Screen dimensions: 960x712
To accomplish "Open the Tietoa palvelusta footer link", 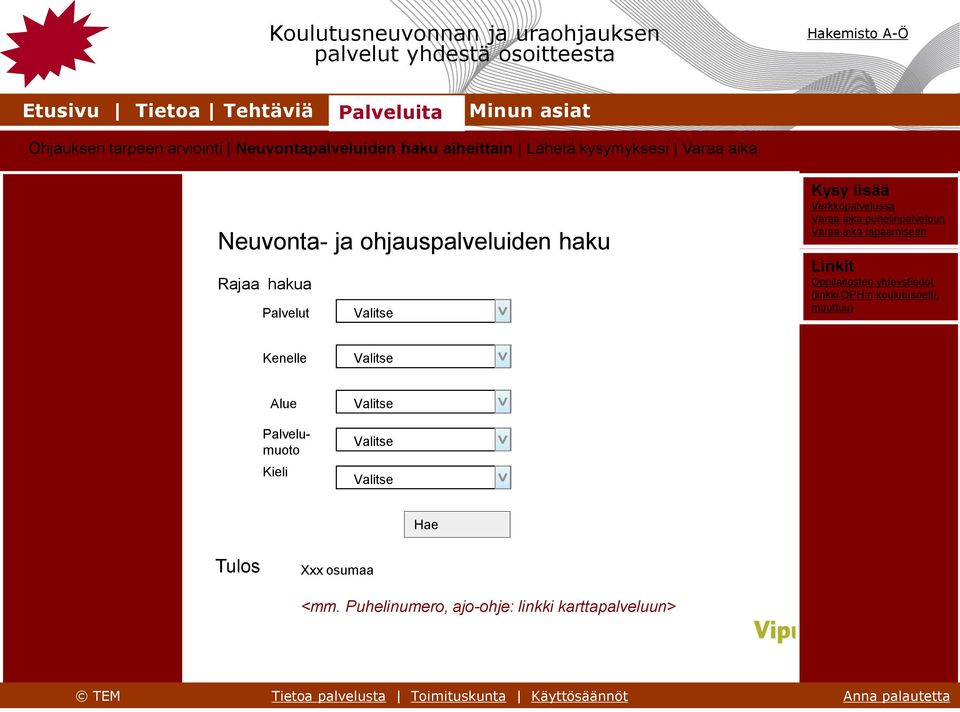I will (328, 696).
